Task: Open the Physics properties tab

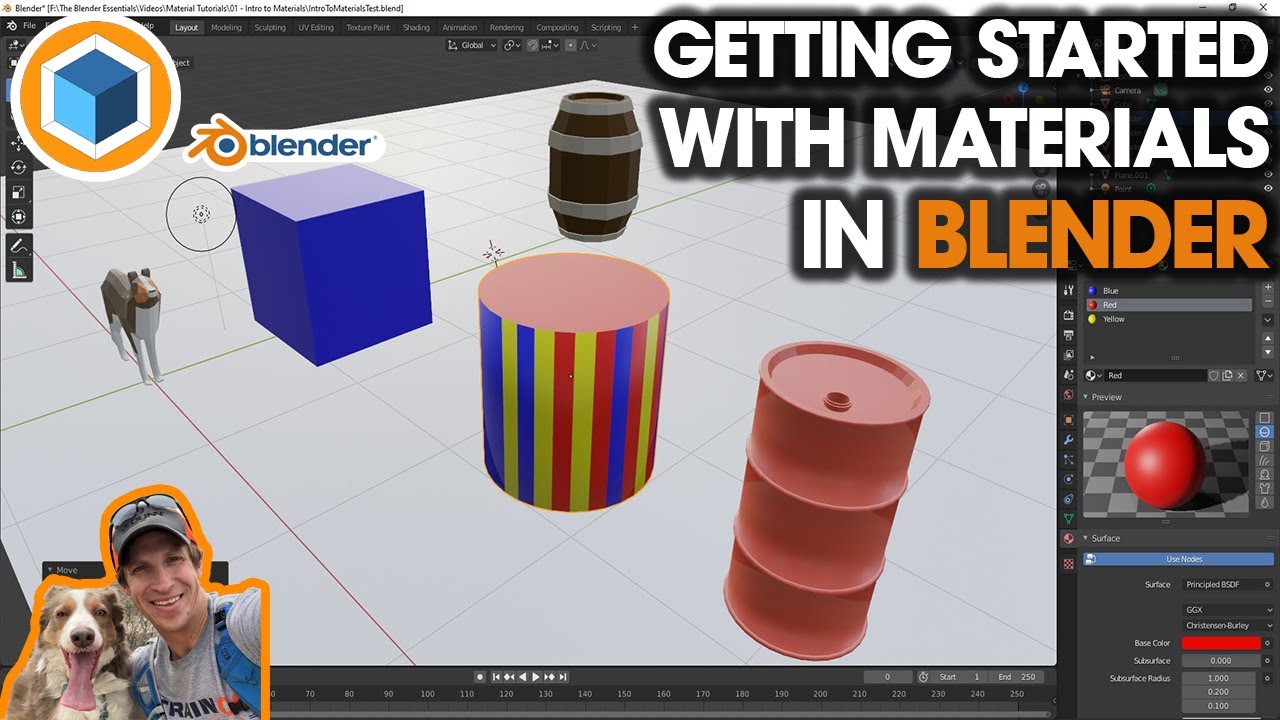Action: pos(1068,479)
